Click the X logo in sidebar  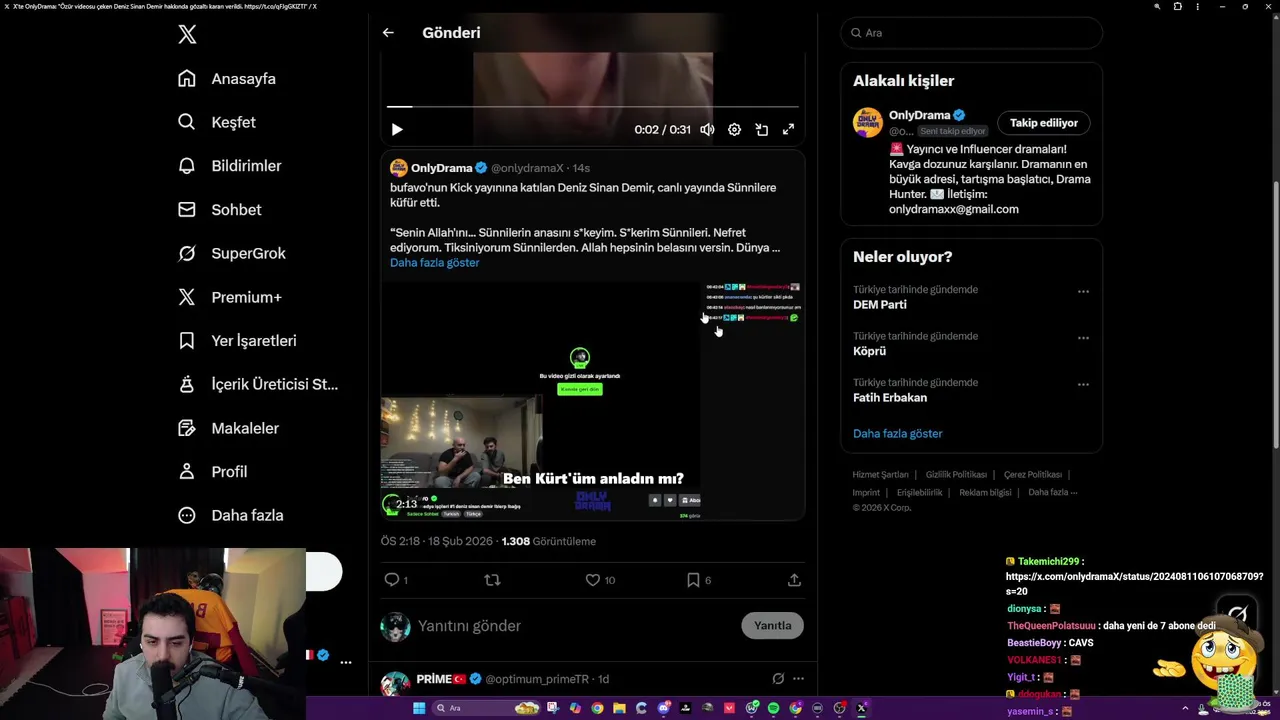(x=187, y=35)
